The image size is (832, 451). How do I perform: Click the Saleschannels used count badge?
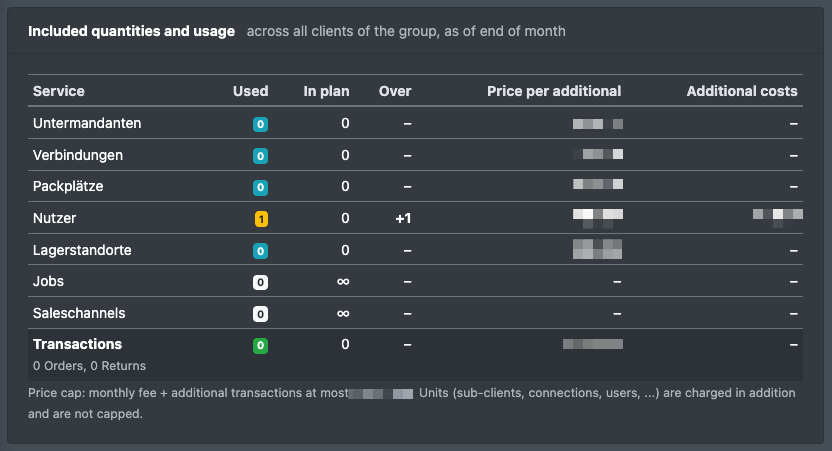pyautogui.click(x=260, y=314)
